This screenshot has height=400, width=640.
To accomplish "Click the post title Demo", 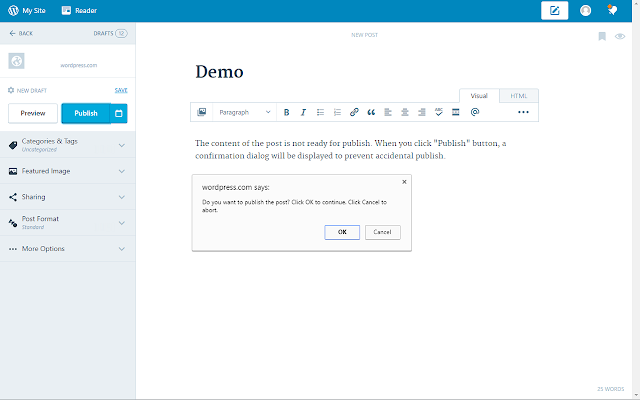I will click(x=219, y=72).
